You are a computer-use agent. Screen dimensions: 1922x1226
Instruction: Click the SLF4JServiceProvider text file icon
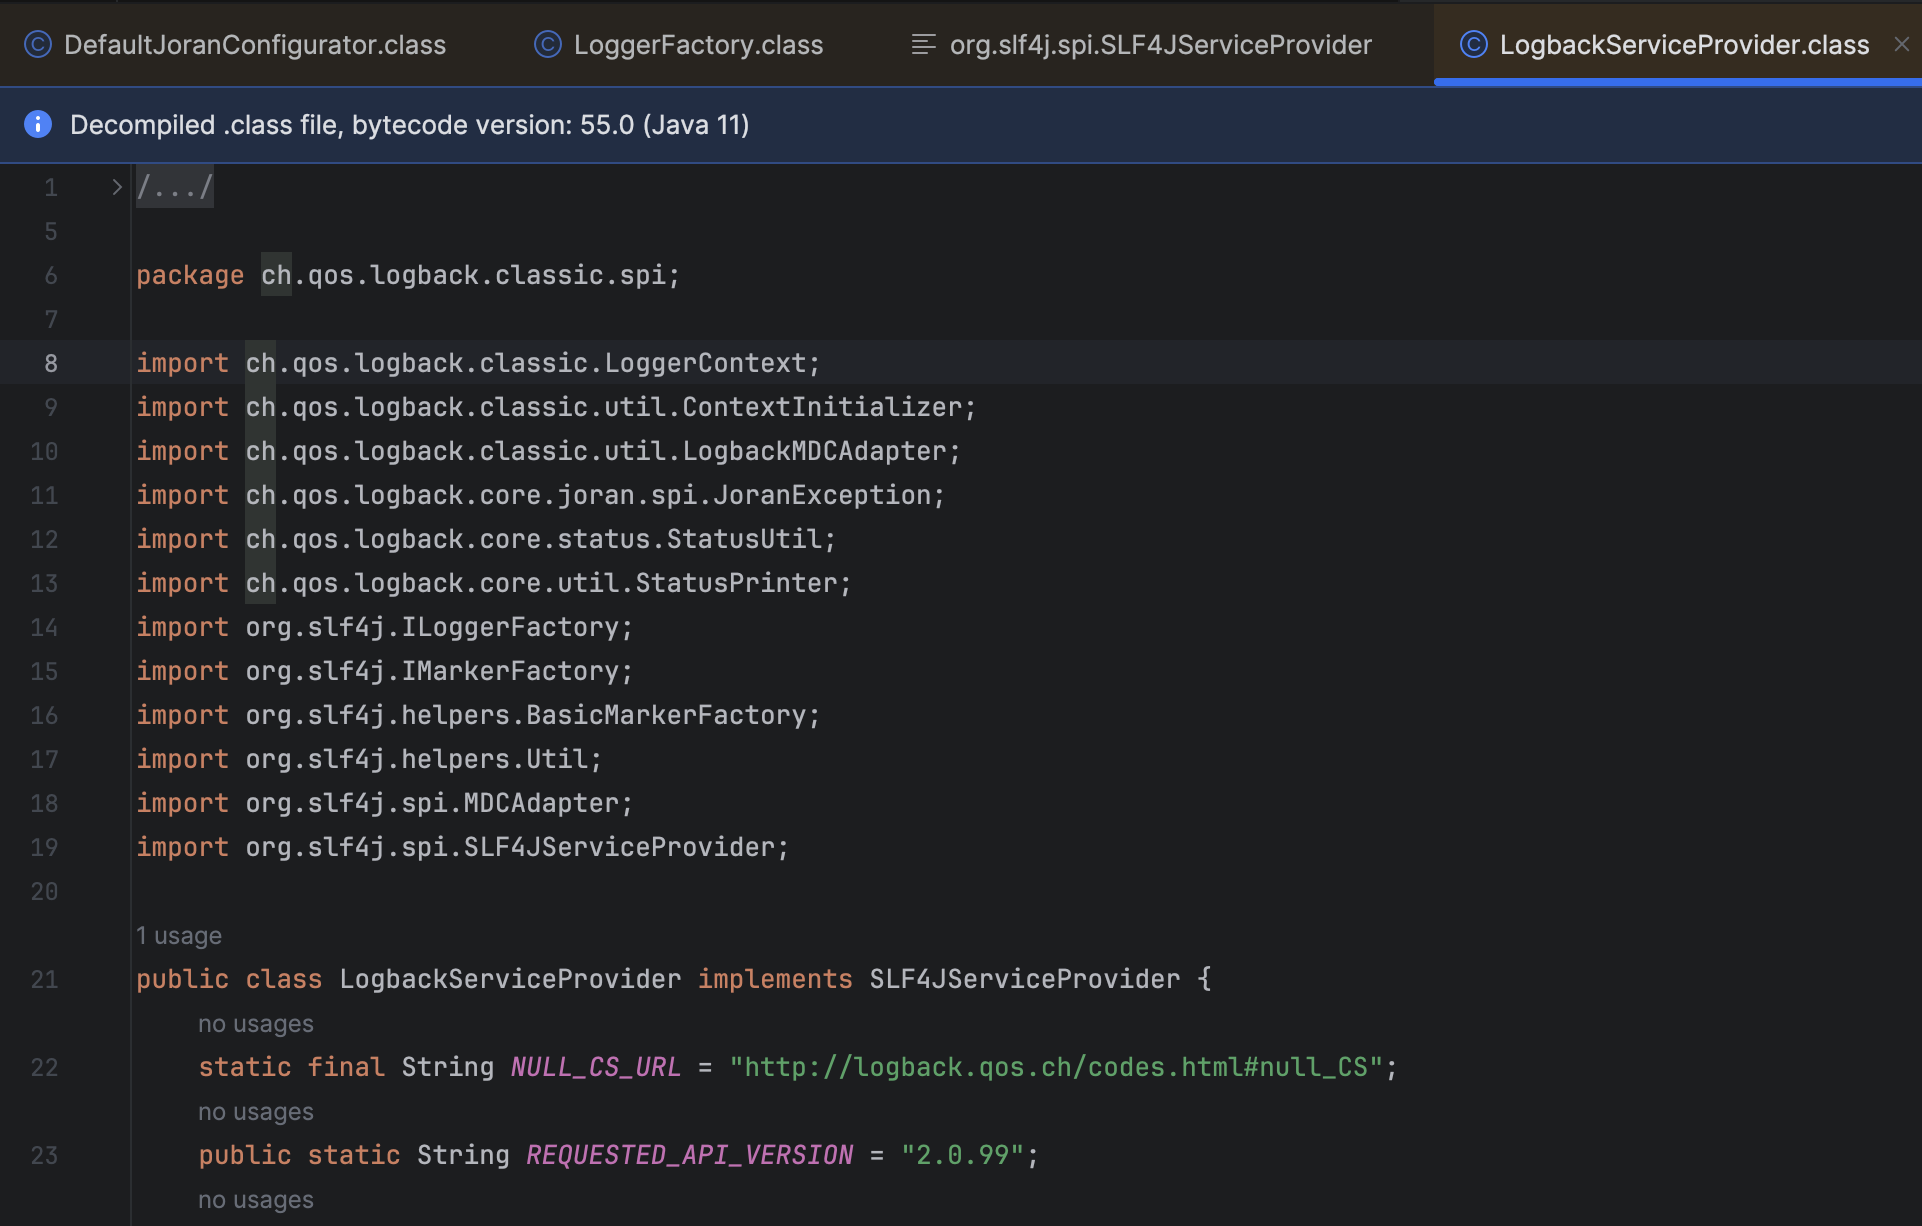[x=923, y=44]
